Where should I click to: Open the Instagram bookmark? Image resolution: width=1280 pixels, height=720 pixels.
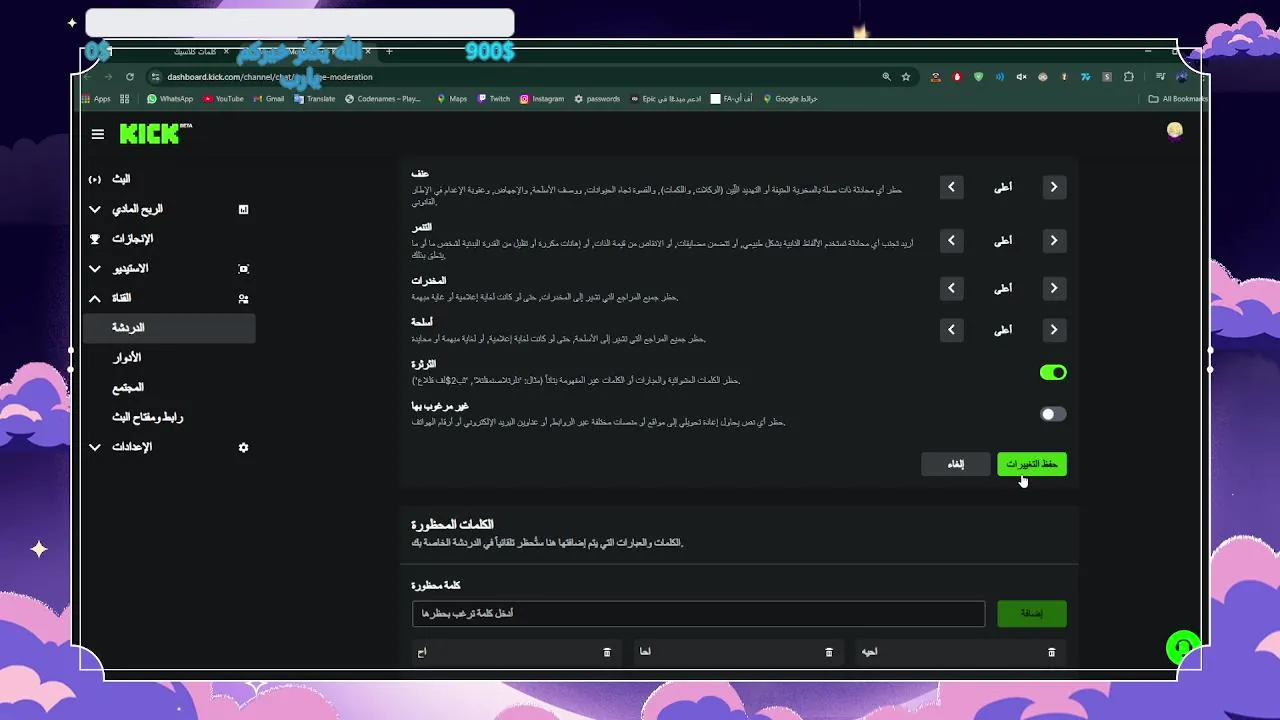[x=542, y=99]
